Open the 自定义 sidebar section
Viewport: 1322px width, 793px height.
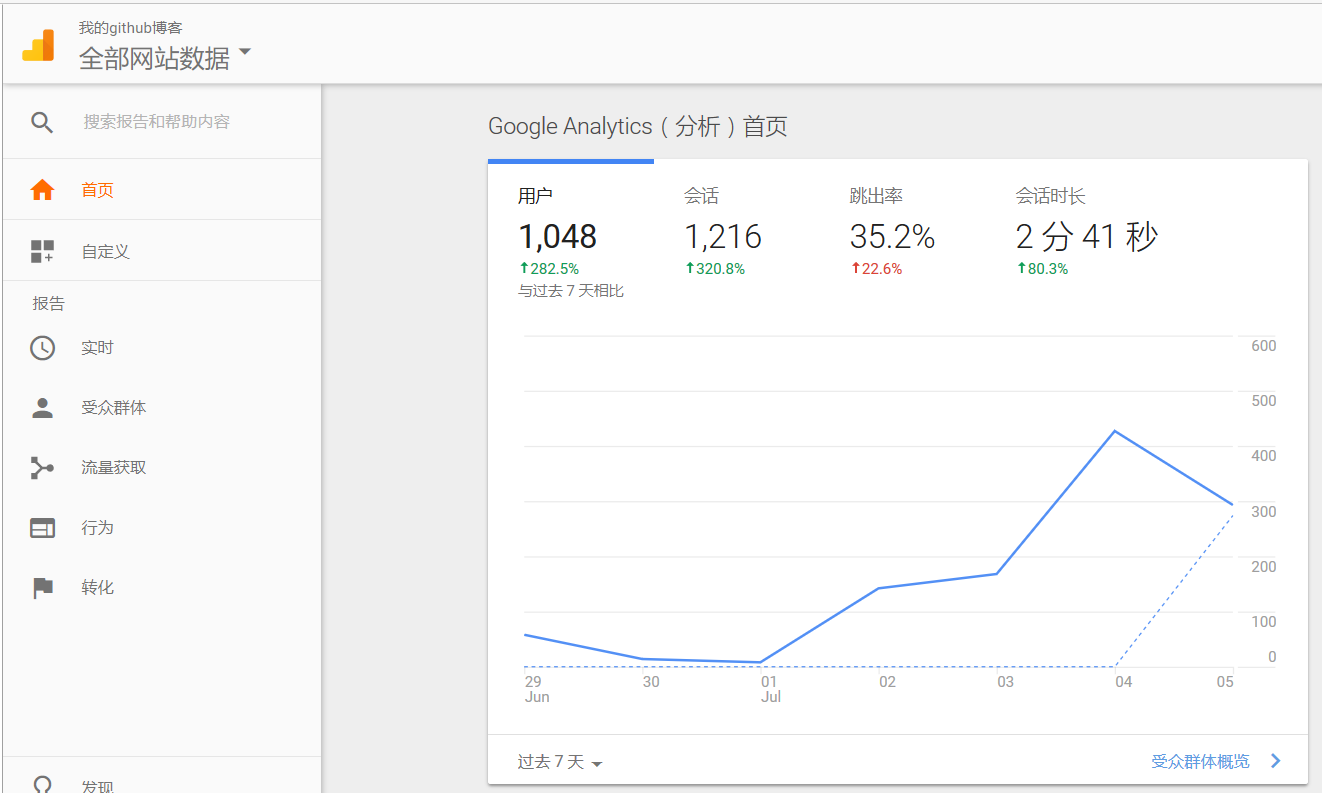pos(162,251)
